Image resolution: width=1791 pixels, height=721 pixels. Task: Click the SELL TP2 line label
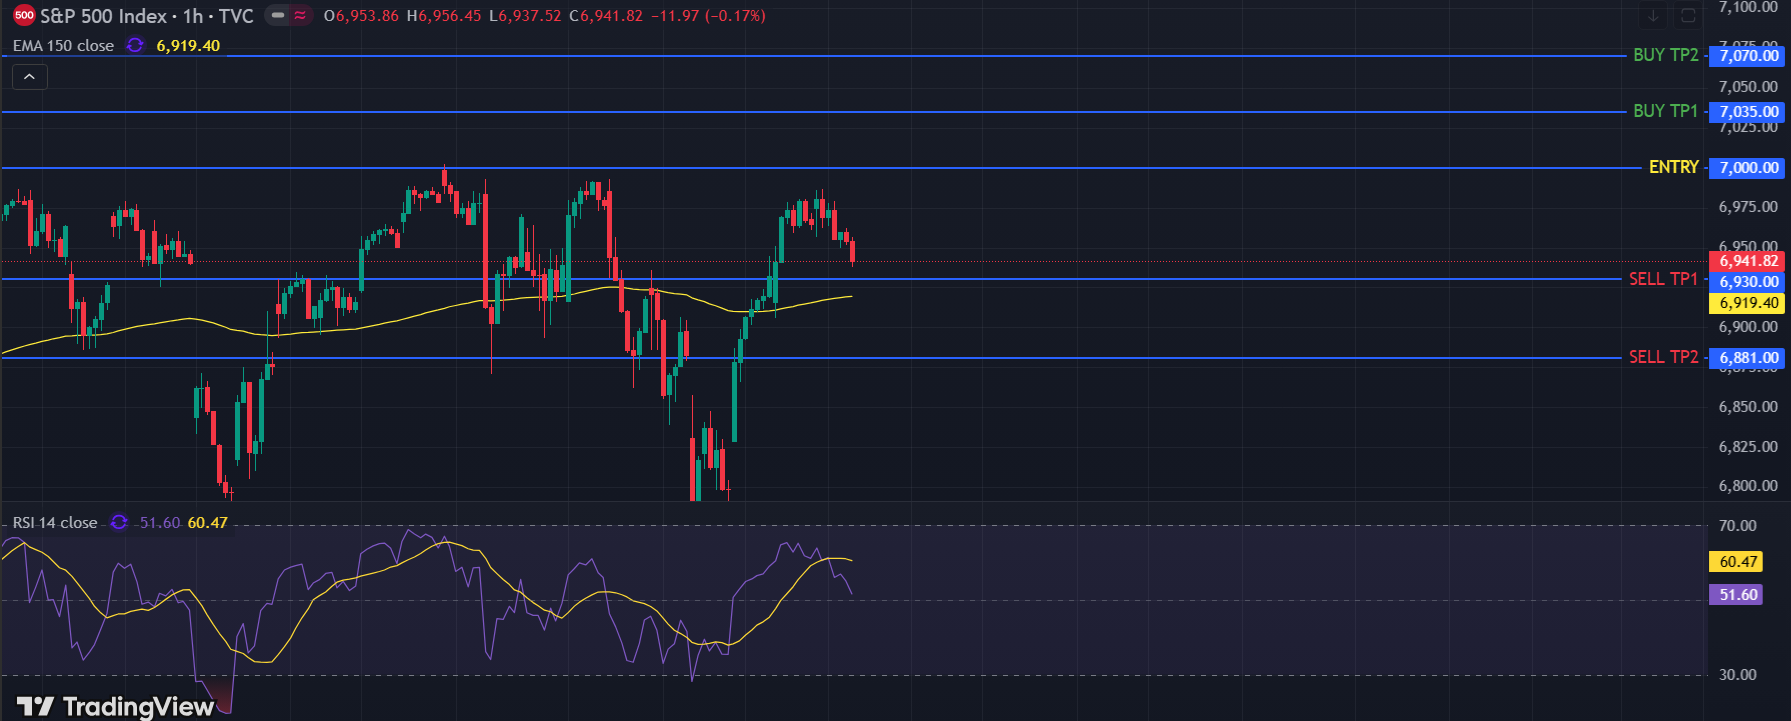(1663, 357)
